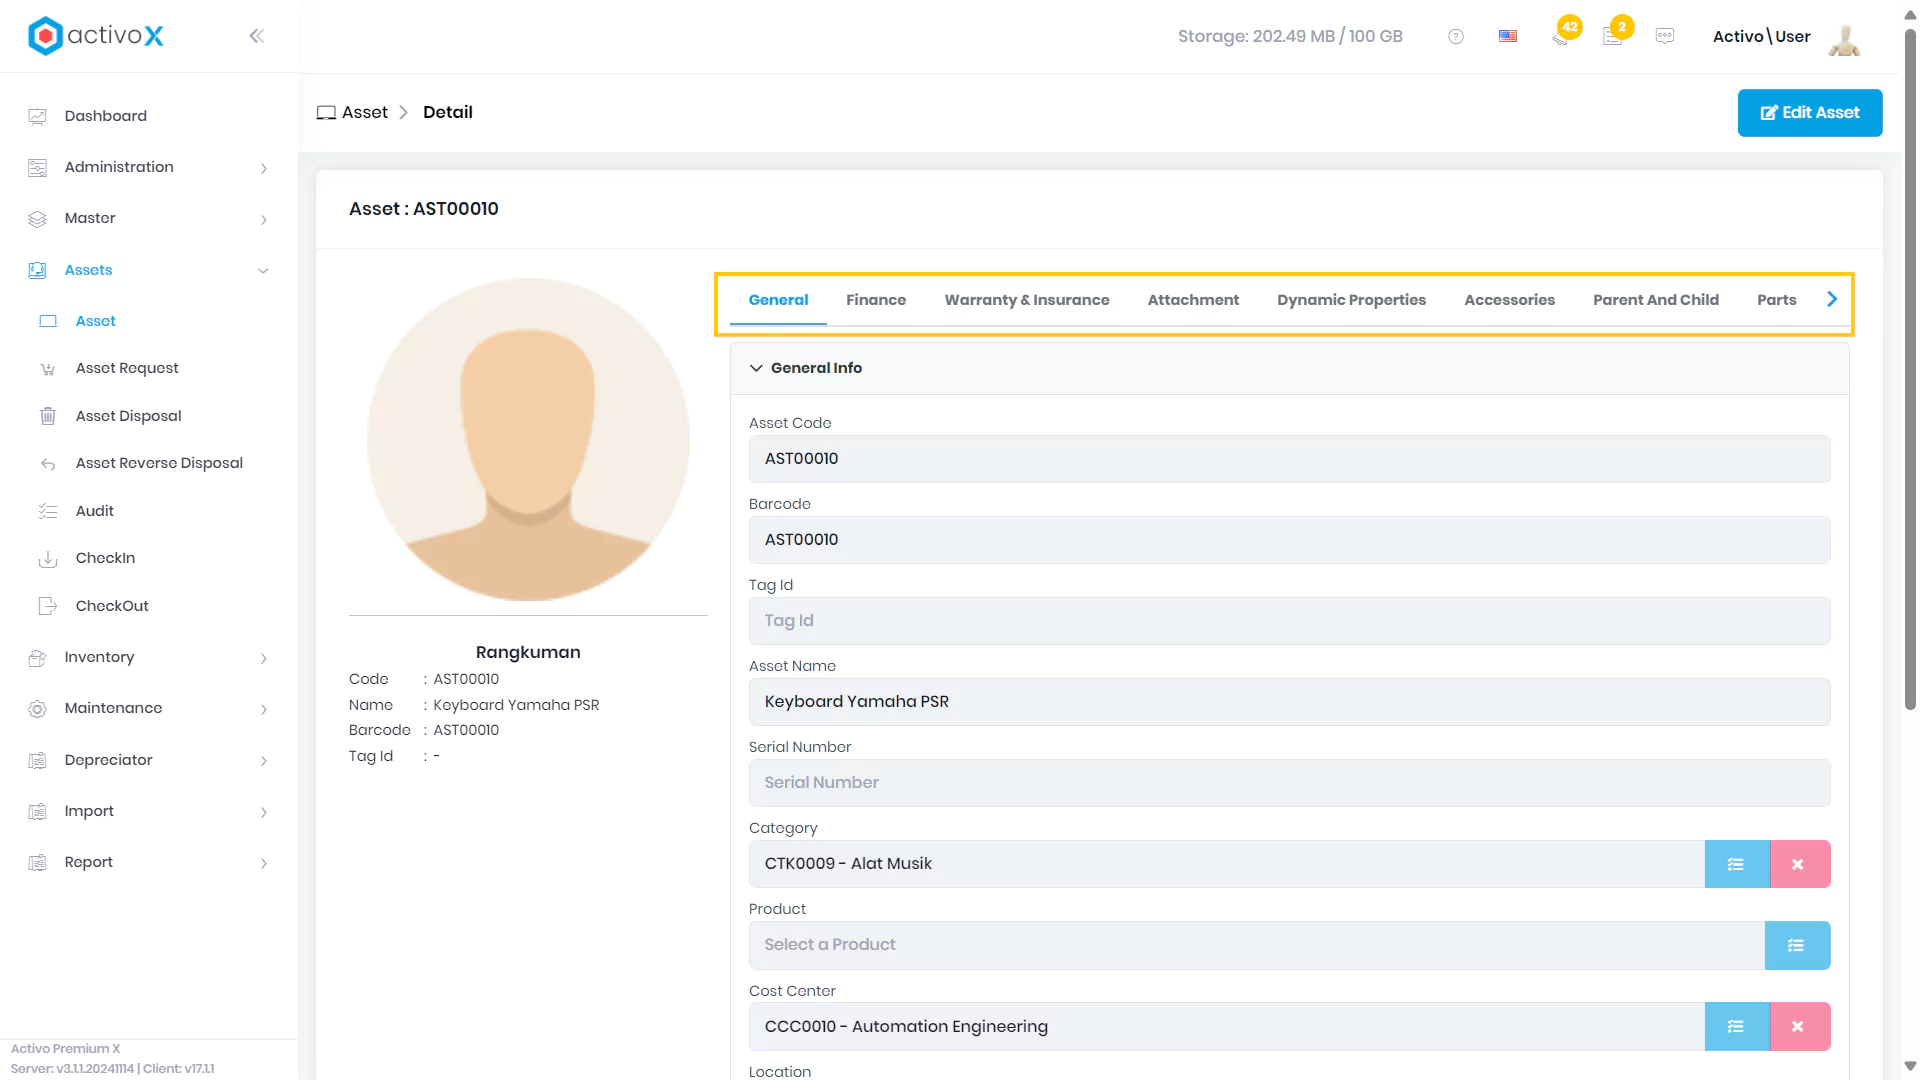
Task: Switch to the Finance tab
Action: 876,300
